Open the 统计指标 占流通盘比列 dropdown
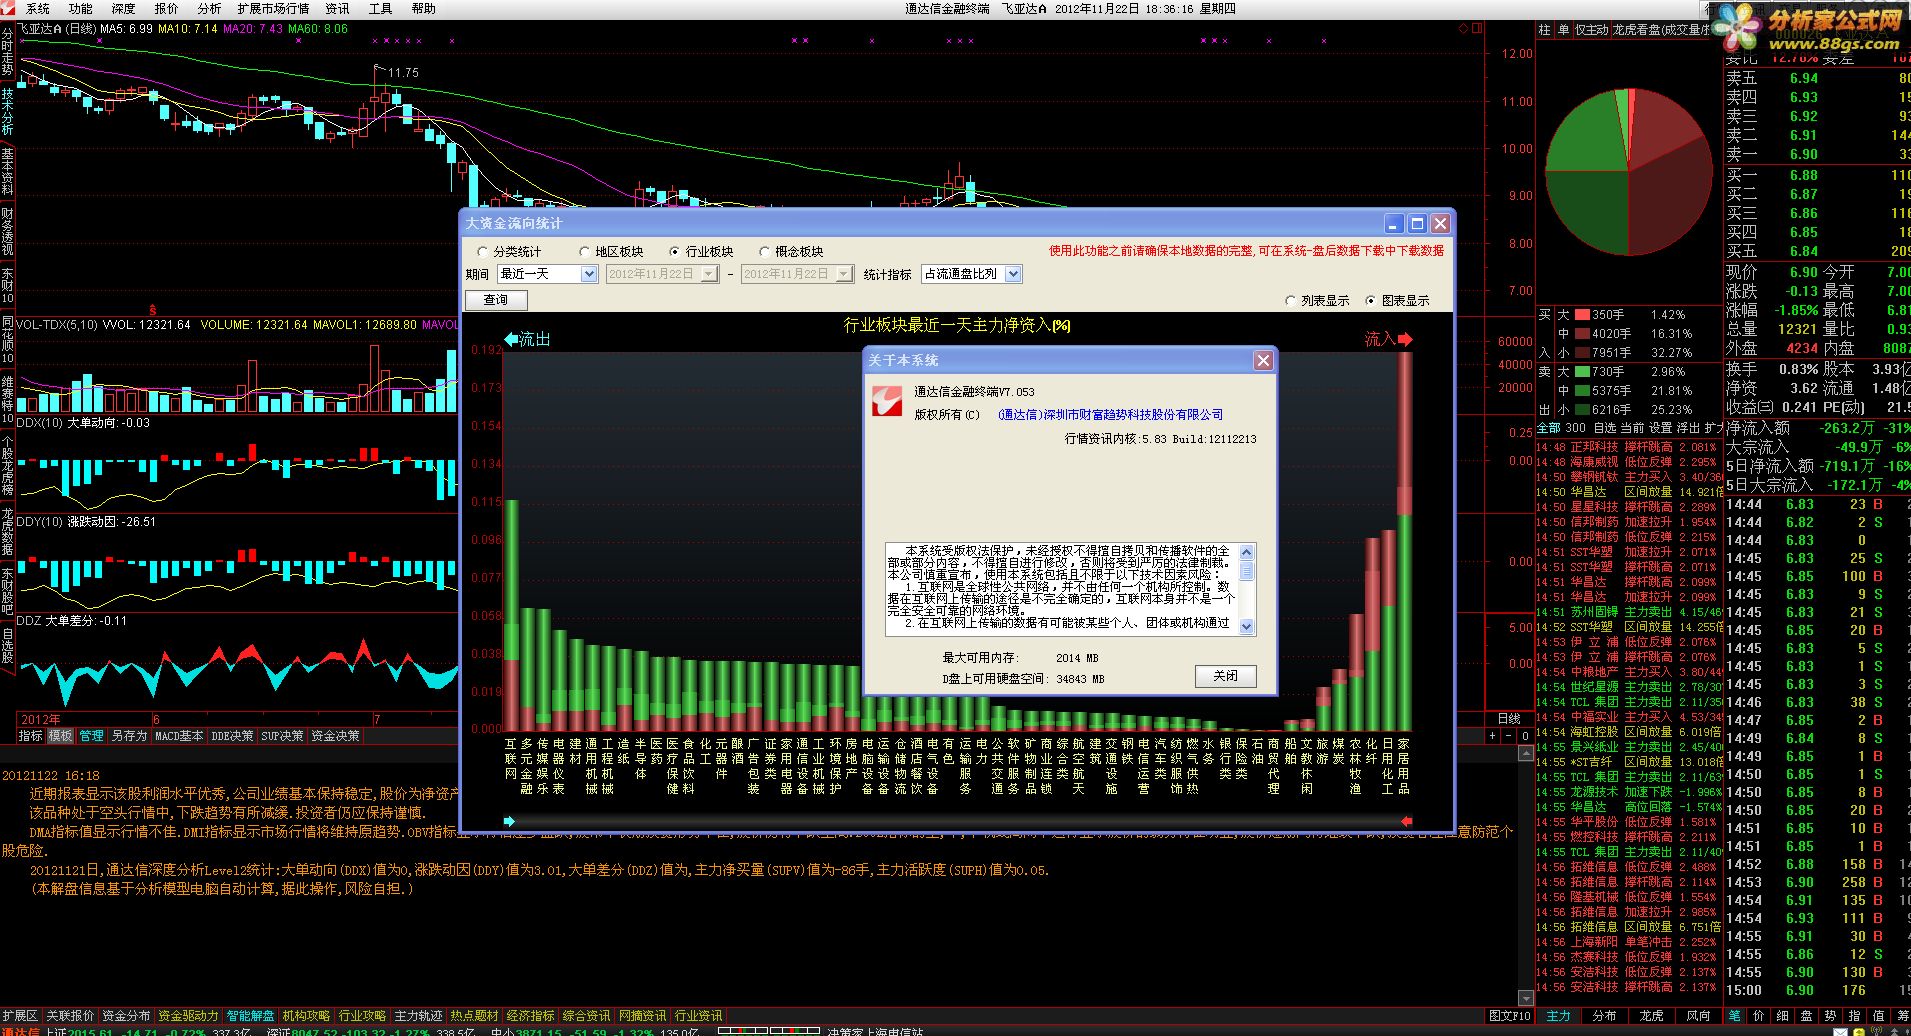The width and height of the screenshot is (1911, 1036). (x=971, y=274)
